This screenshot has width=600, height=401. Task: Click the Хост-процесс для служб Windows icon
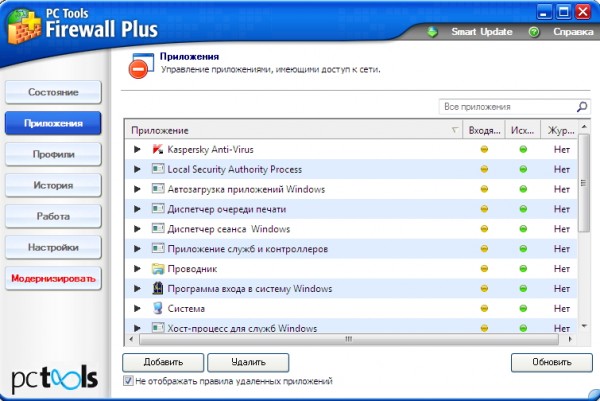tap(158, 328)
